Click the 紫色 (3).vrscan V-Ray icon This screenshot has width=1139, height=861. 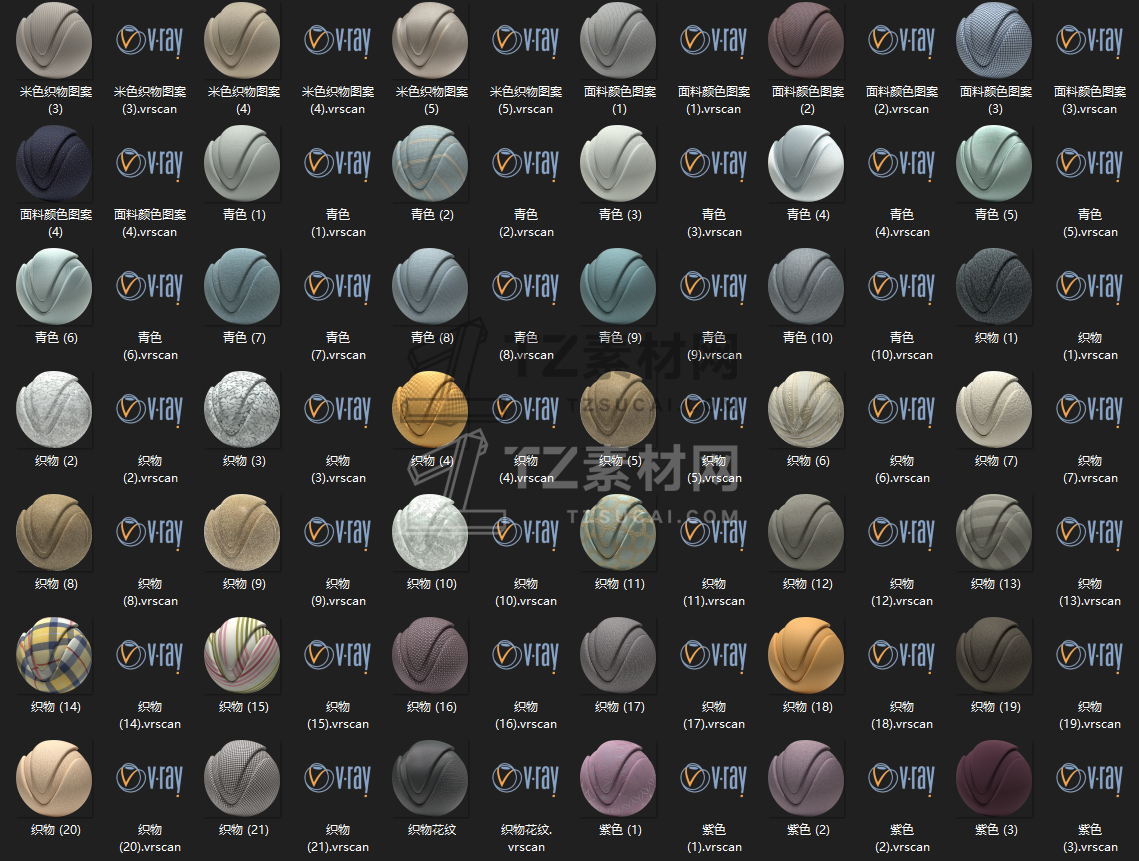click(x=1090, y=778)
